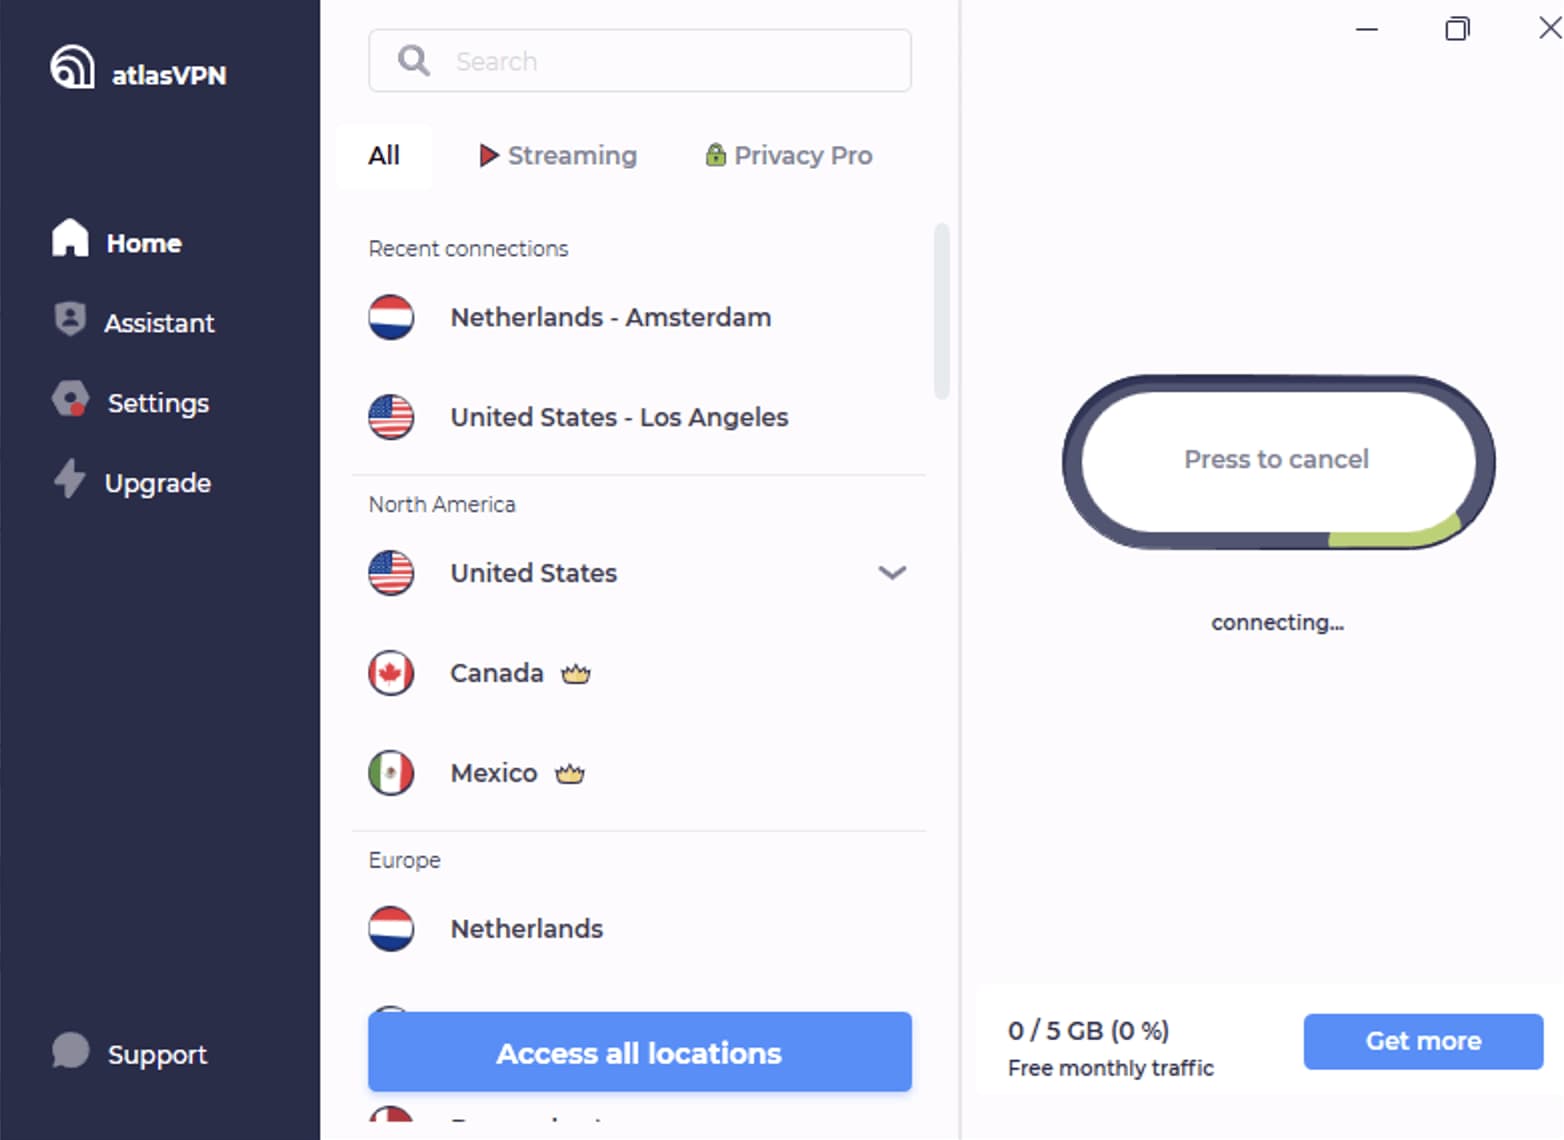Image resolution: width=1564 pixels, height=1140 pixels.
Task: Select United States - Los Angeles recent connection
Action: pyautogui.click(x=618, y=417)
